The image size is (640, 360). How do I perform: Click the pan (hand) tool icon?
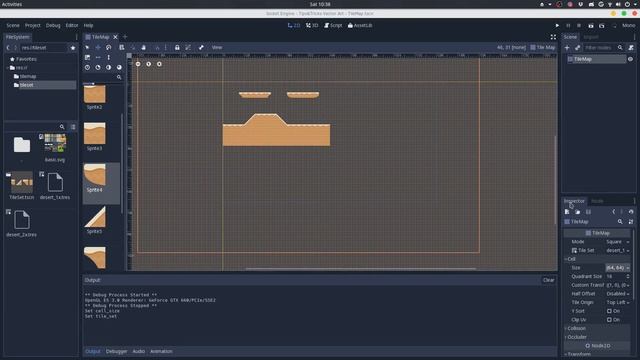coord(144,47)
